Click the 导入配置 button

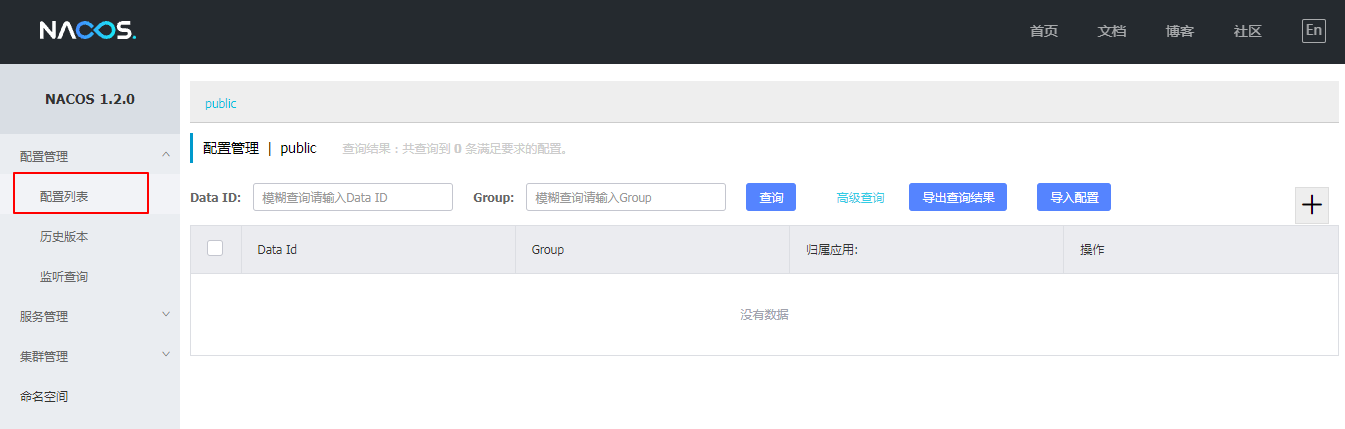[x=1073, y=197]
